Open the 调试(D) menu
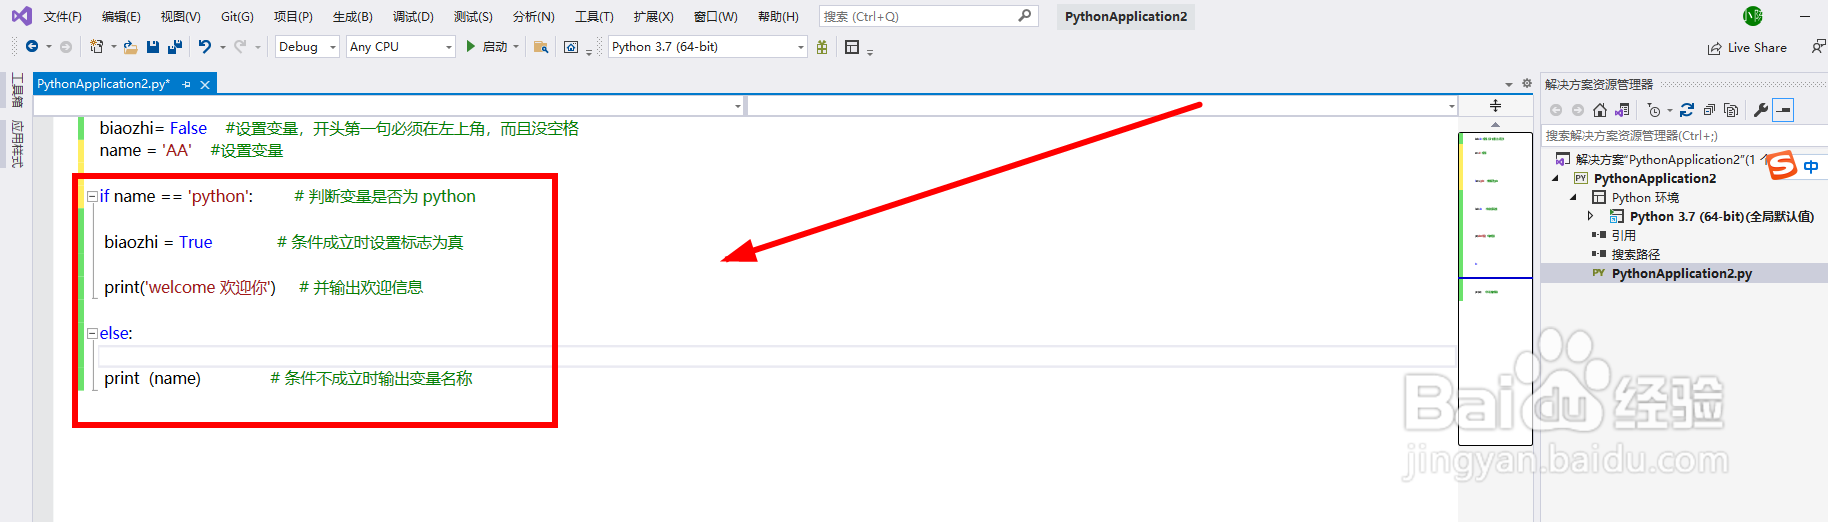This screenshot has width=1828, height=522. [413, 17]
